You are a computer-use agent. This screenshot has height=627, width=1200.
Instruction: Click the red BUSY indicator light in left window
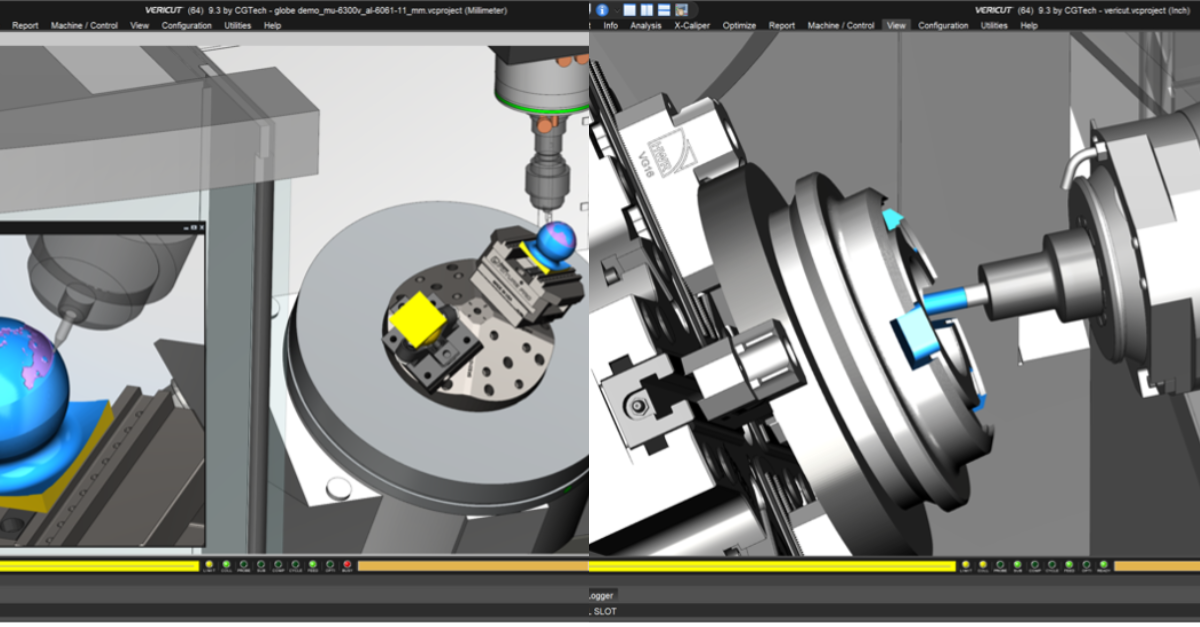pos(347,565)
